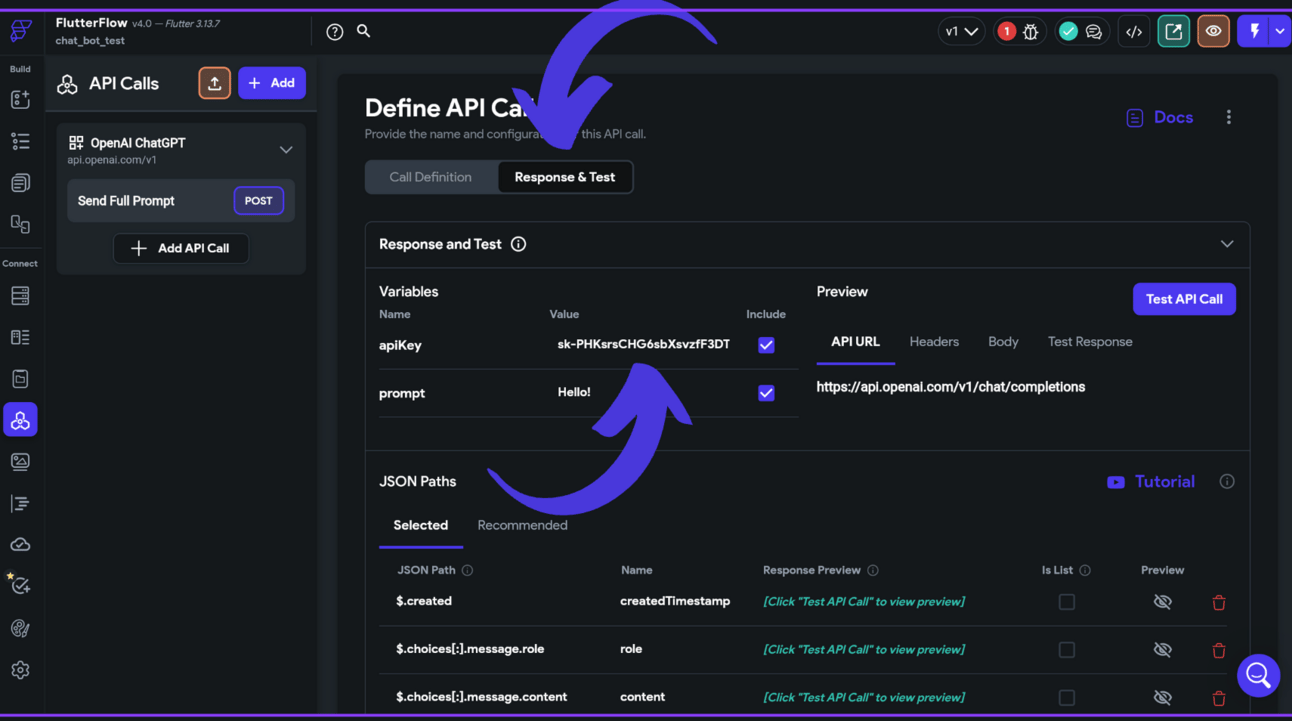Select the highlighted API Calls sidebar icon

[20, 420]
